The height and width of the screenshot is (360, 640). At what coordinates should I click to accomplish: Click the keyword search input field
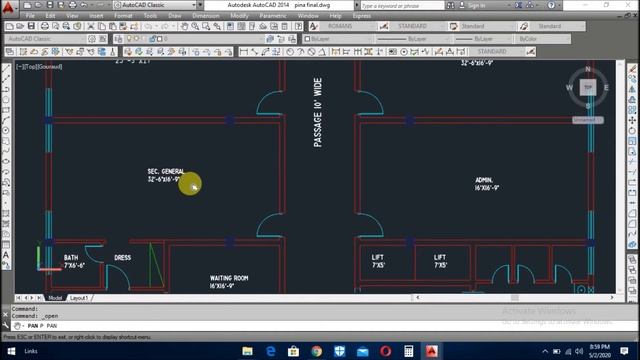point(402,5)
